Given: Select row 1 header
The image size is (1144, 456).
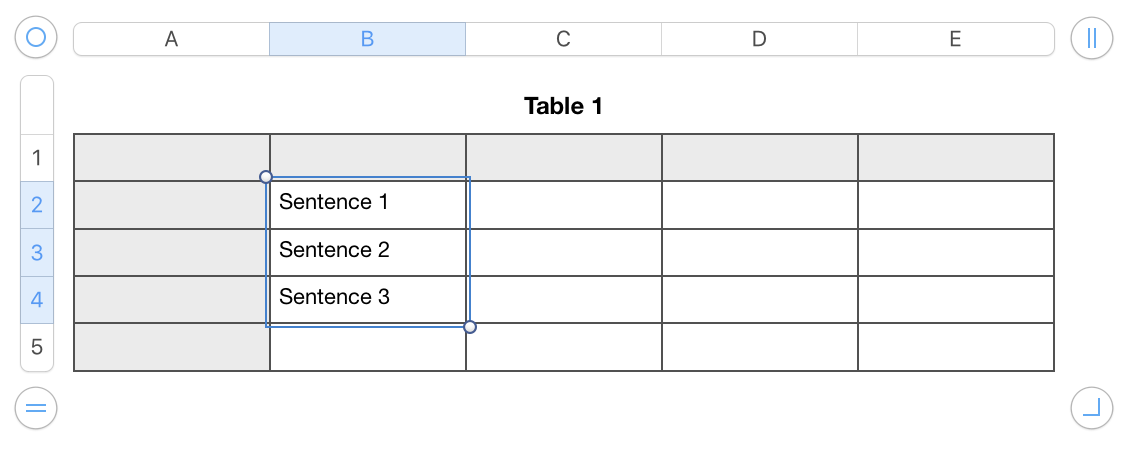Looking at the screenshot, I should click(x=37, y=158).
